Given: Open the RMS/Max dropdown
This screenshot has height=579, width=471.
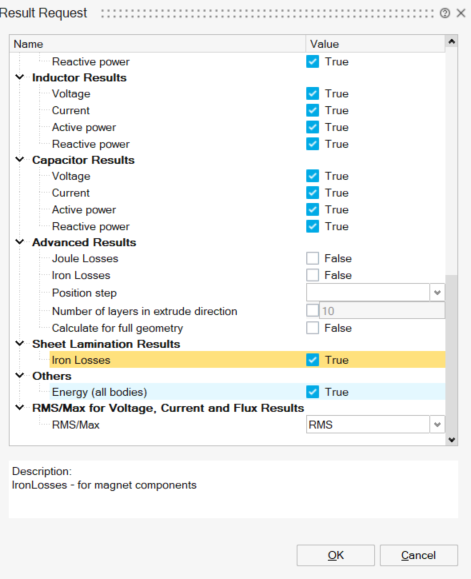Looking at the screenshot, I should [437, 425].
